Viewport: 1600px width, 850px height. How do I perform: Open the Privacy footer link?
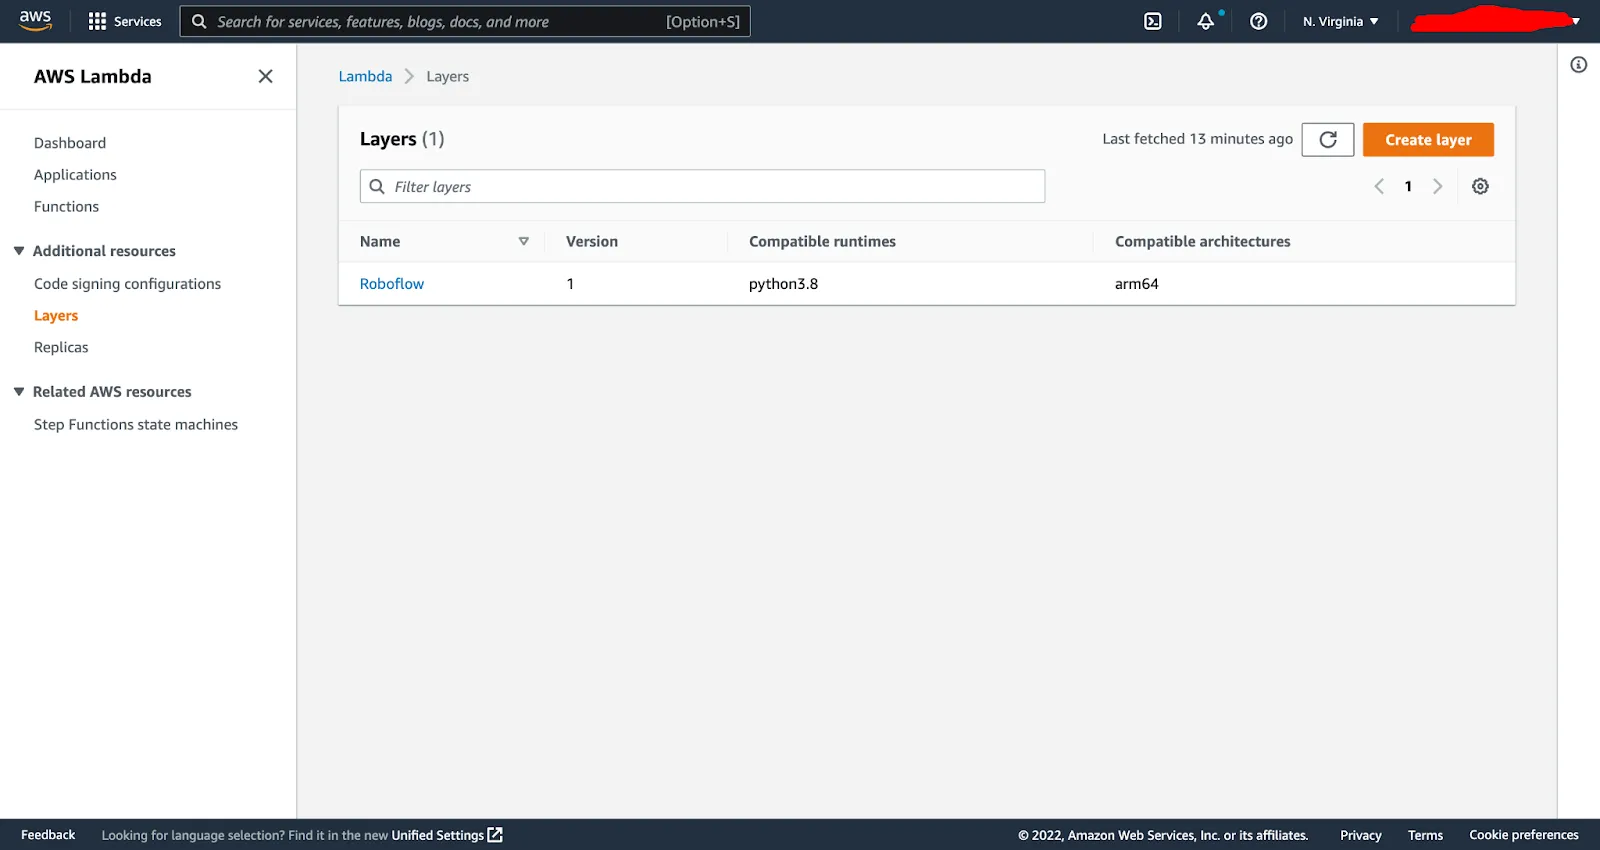pos(1360,835)
